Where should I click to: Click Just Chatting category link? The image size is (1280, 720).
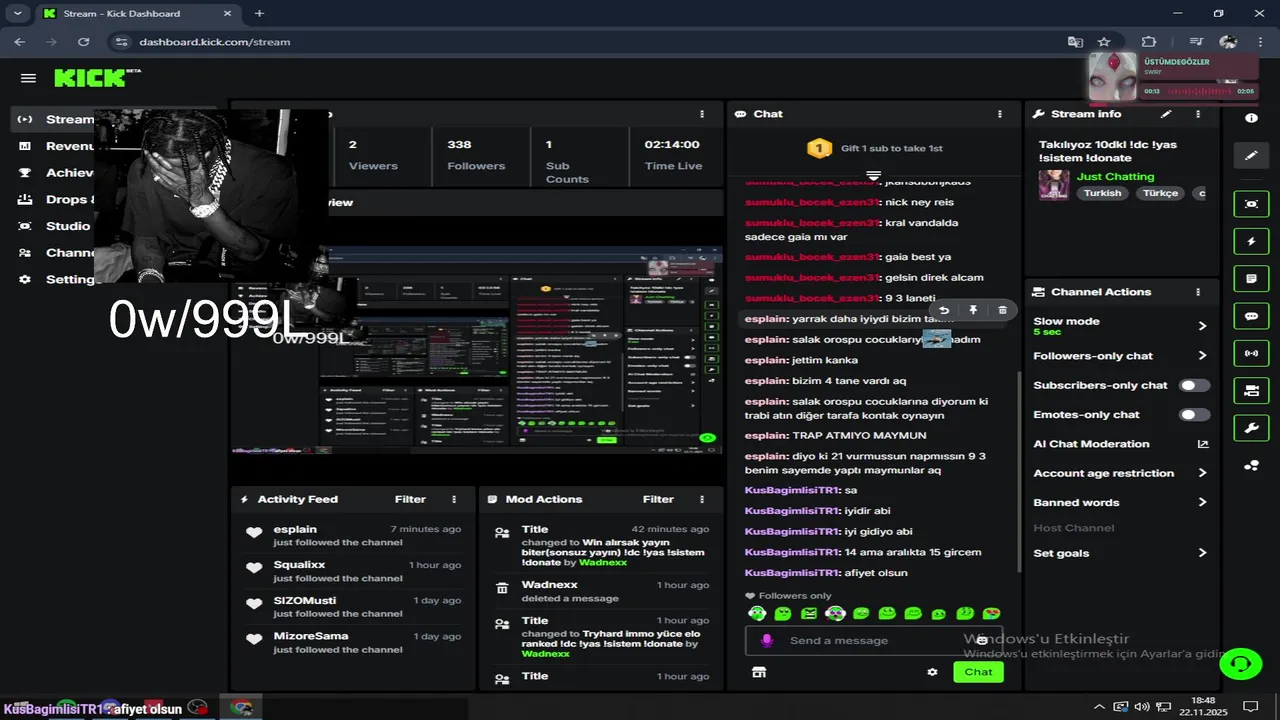pos(1115,177)
